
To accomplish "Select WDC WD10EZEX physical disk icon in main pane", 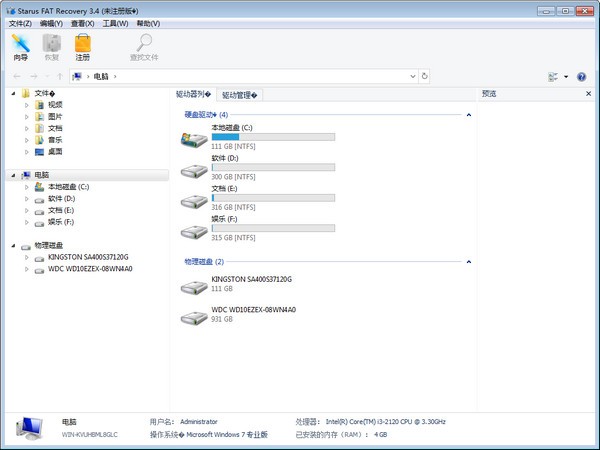I will click(x=194, y=317).
